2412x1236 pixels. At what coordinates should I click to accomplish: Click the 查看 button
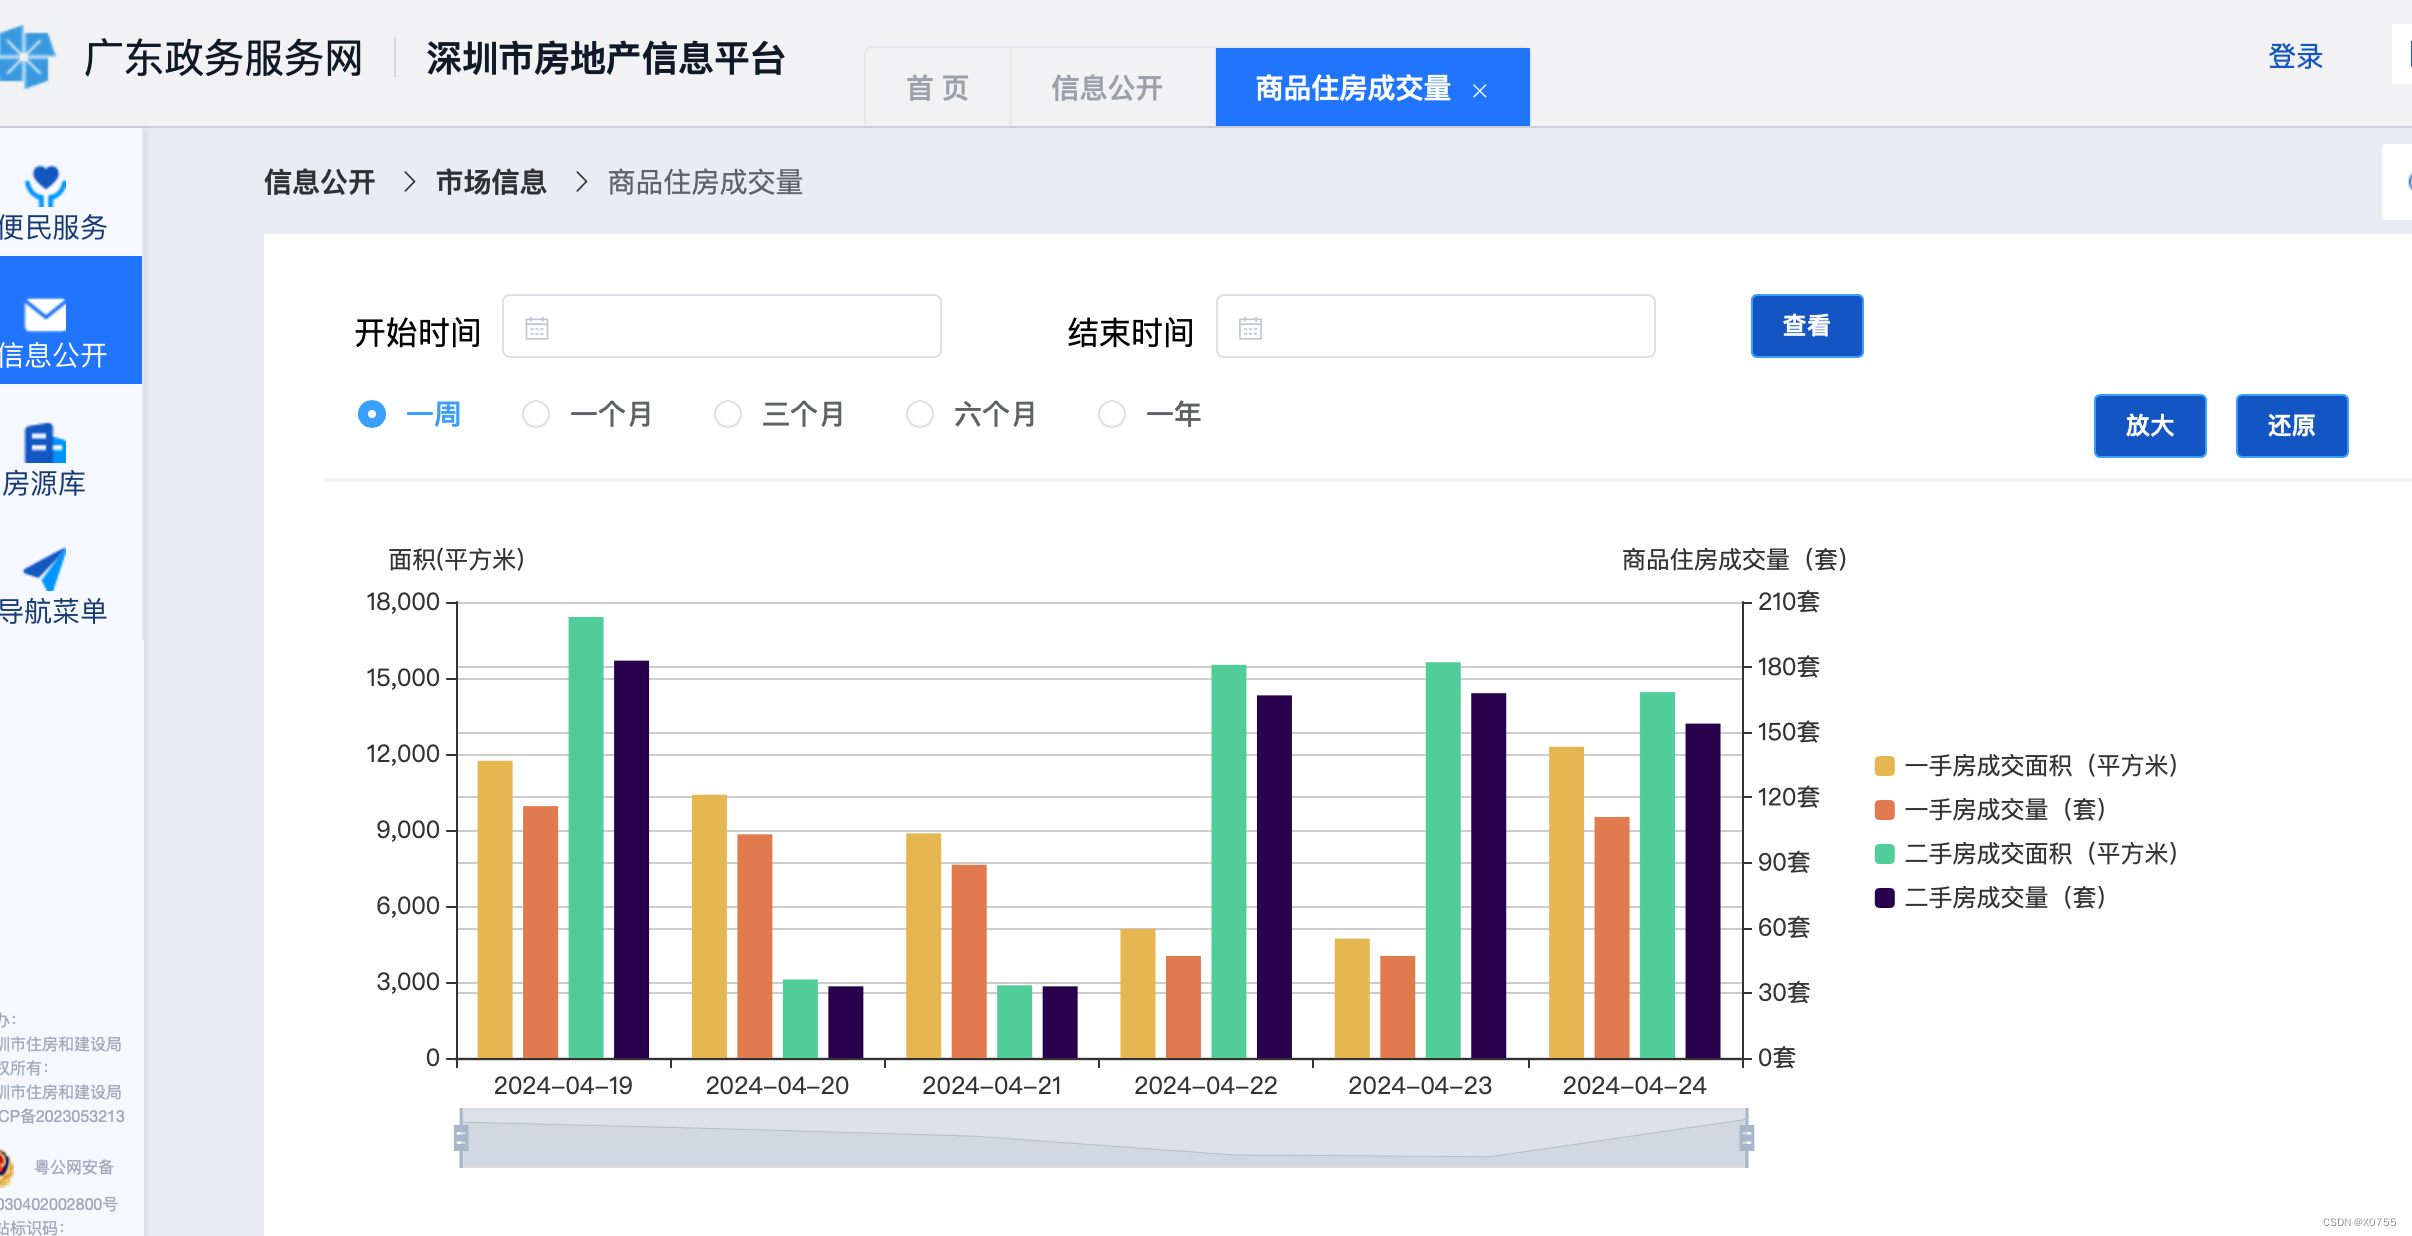click(x=1807, y=326)
